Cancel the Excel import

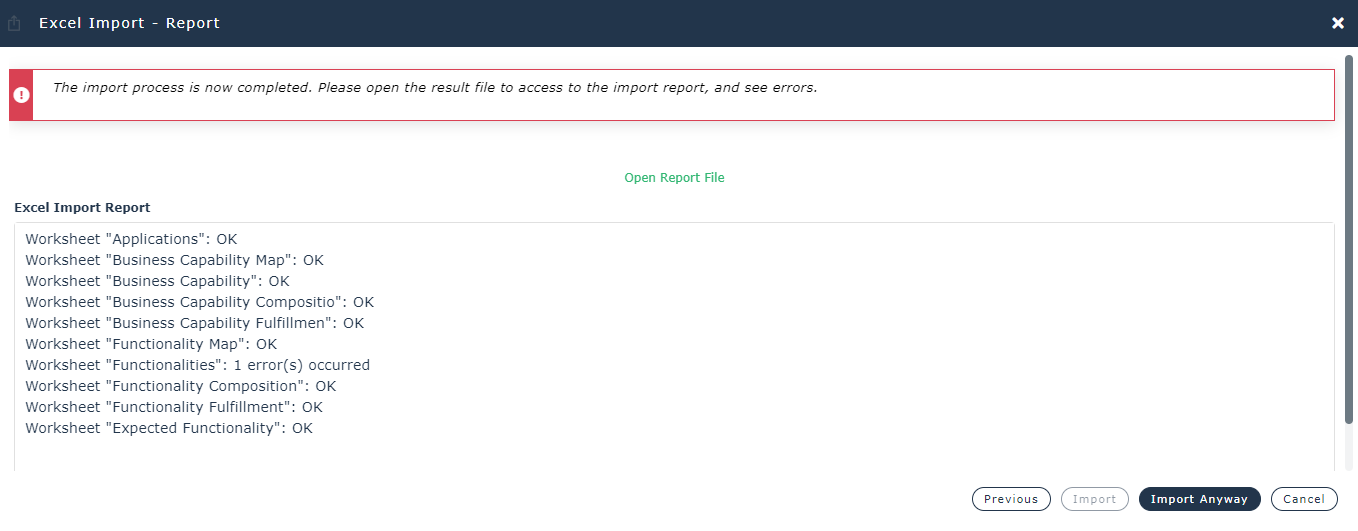pos(1303,499)
